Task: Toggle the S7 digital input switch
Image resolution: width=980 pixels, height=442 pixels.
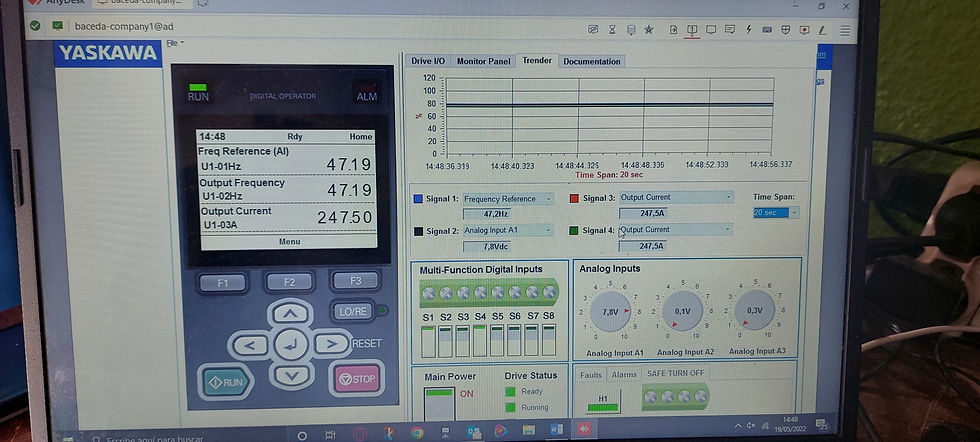Action: (531, 339)
